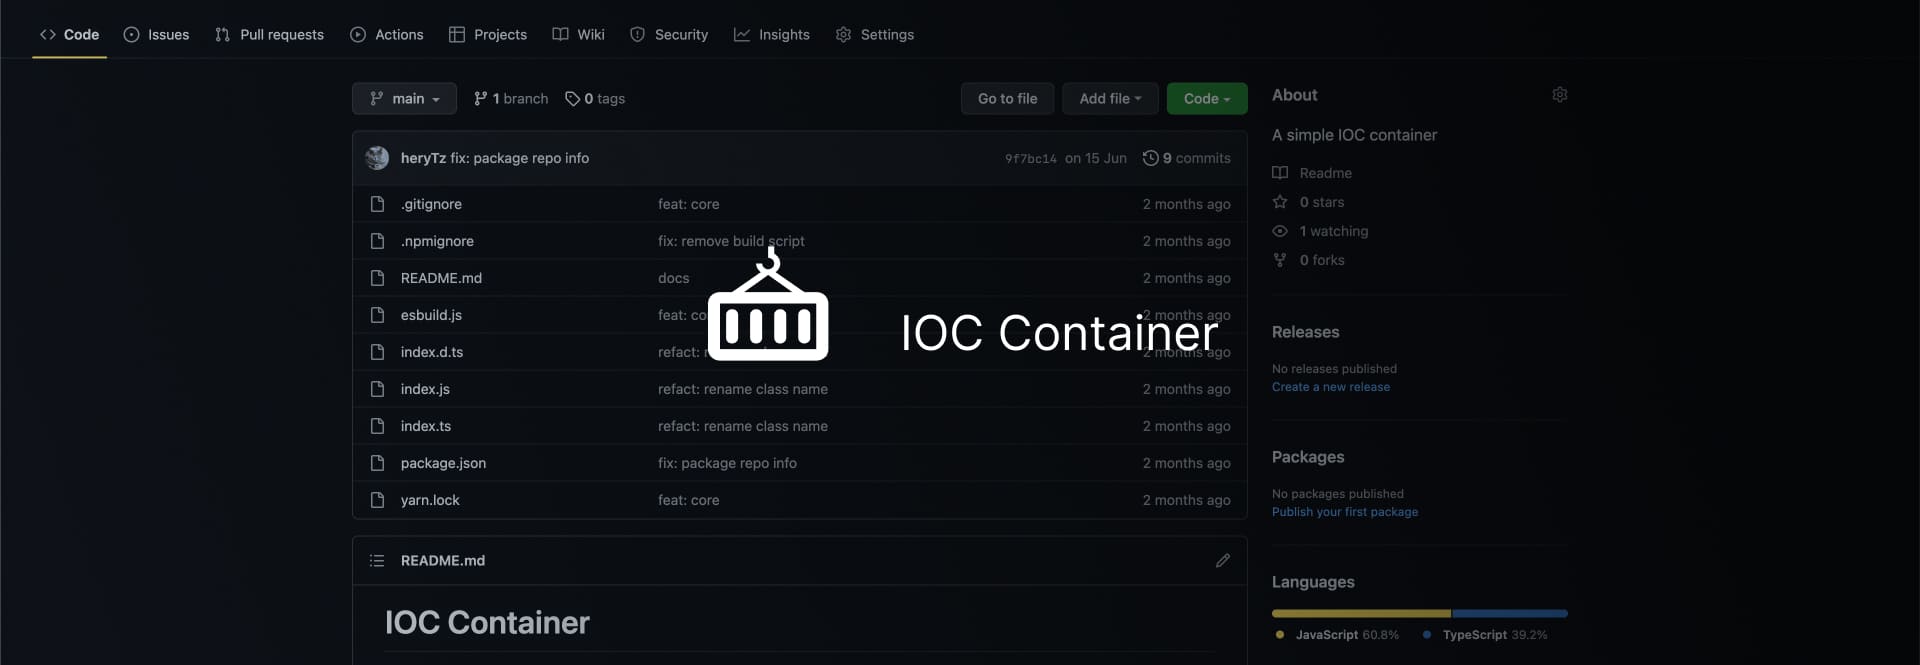The height and width of the screenshot is (665, 1920).
Task: Open the Wiki tab
Action: [578, 34]
